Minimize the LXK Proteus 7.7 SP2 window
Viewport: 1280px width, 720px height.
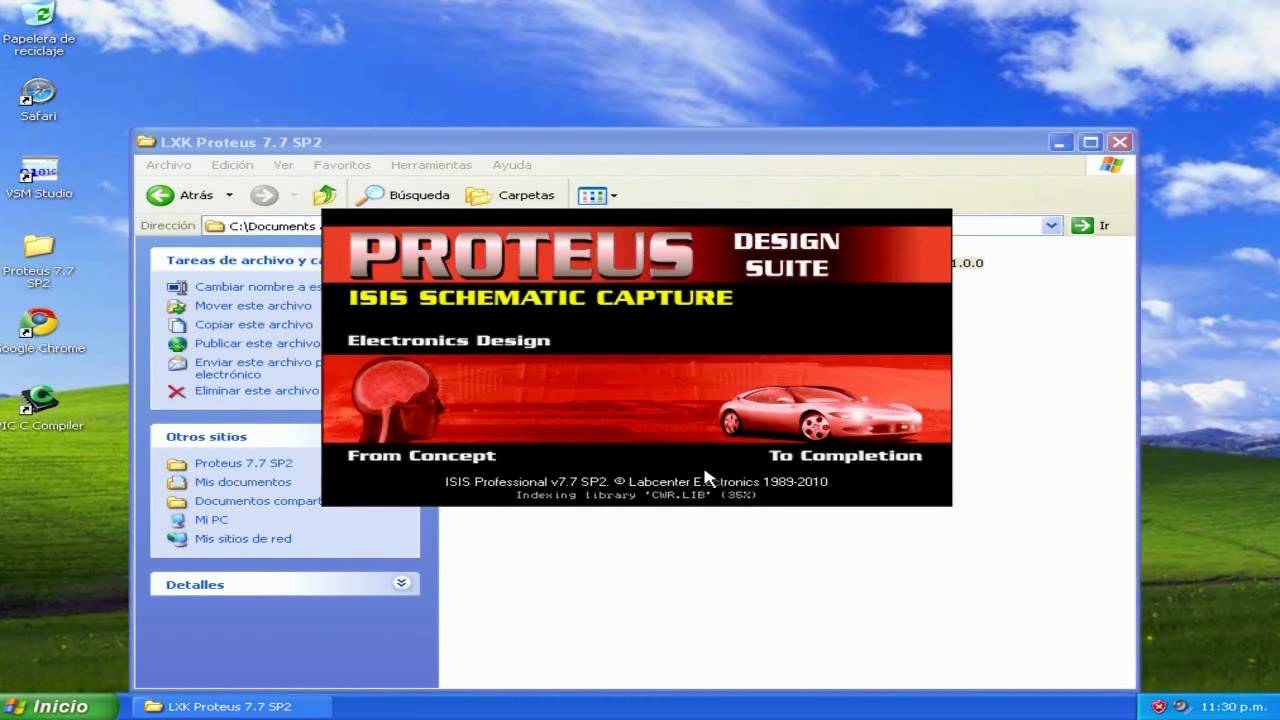coord(1062,142)
